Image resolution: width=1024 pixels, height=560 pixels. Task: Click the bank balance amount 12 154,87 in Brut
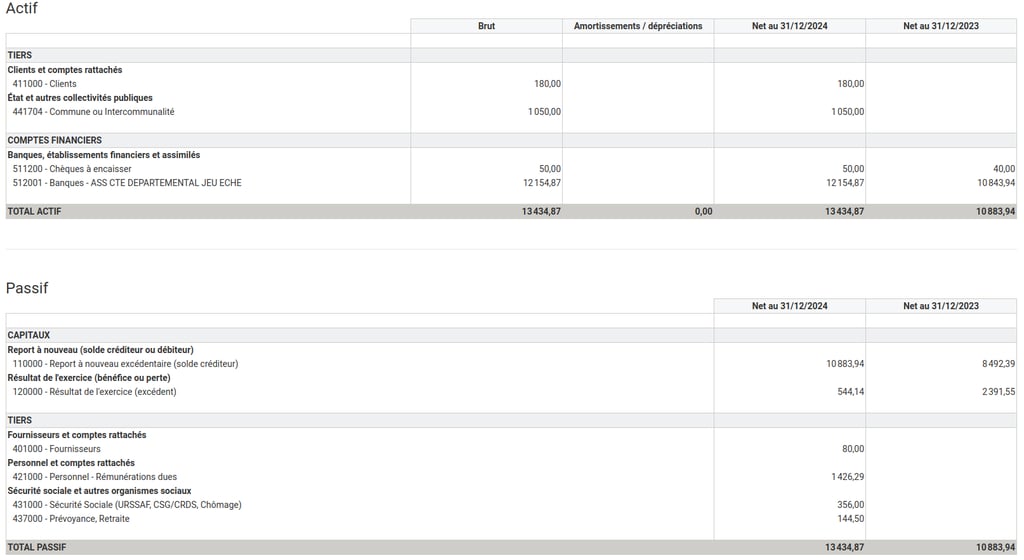click(x=541, y=183)
